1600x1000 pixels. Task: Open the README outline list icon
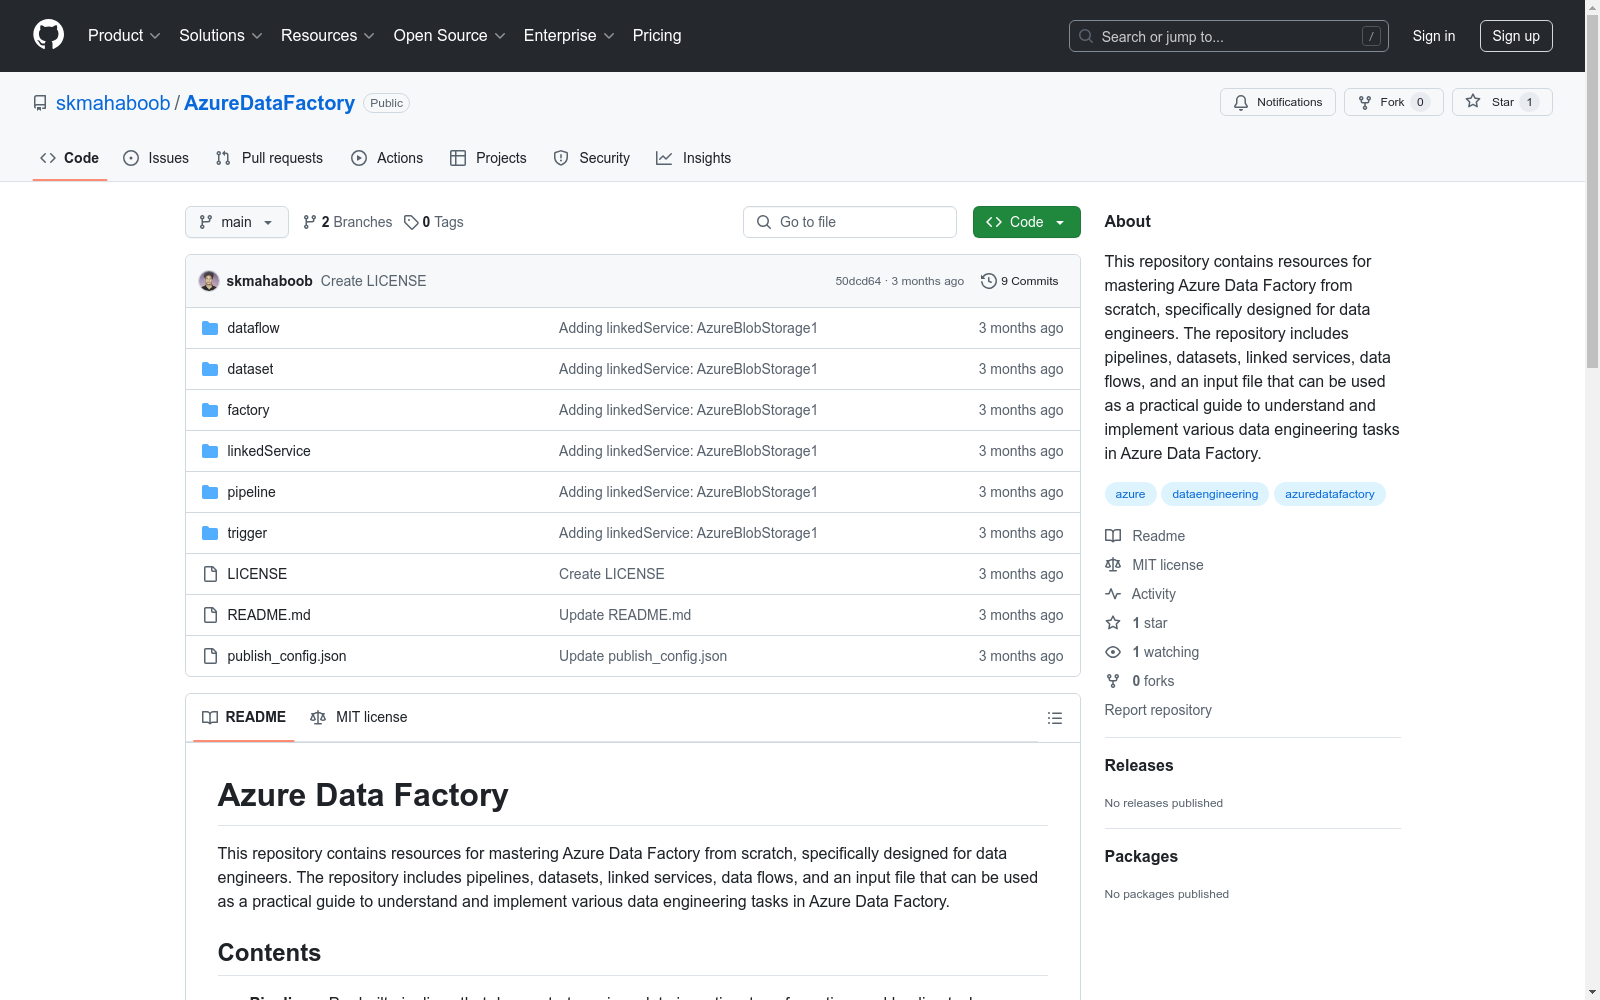point(1054,718)
